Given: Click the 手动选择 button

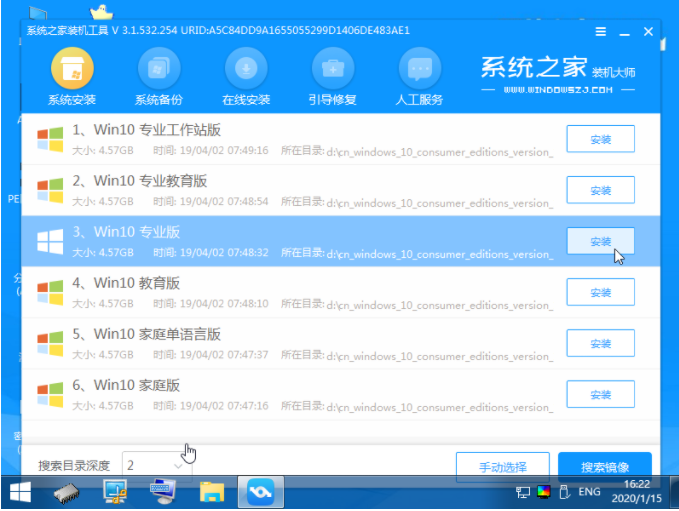Looking at the screenshot, I should tap(502, 466).
